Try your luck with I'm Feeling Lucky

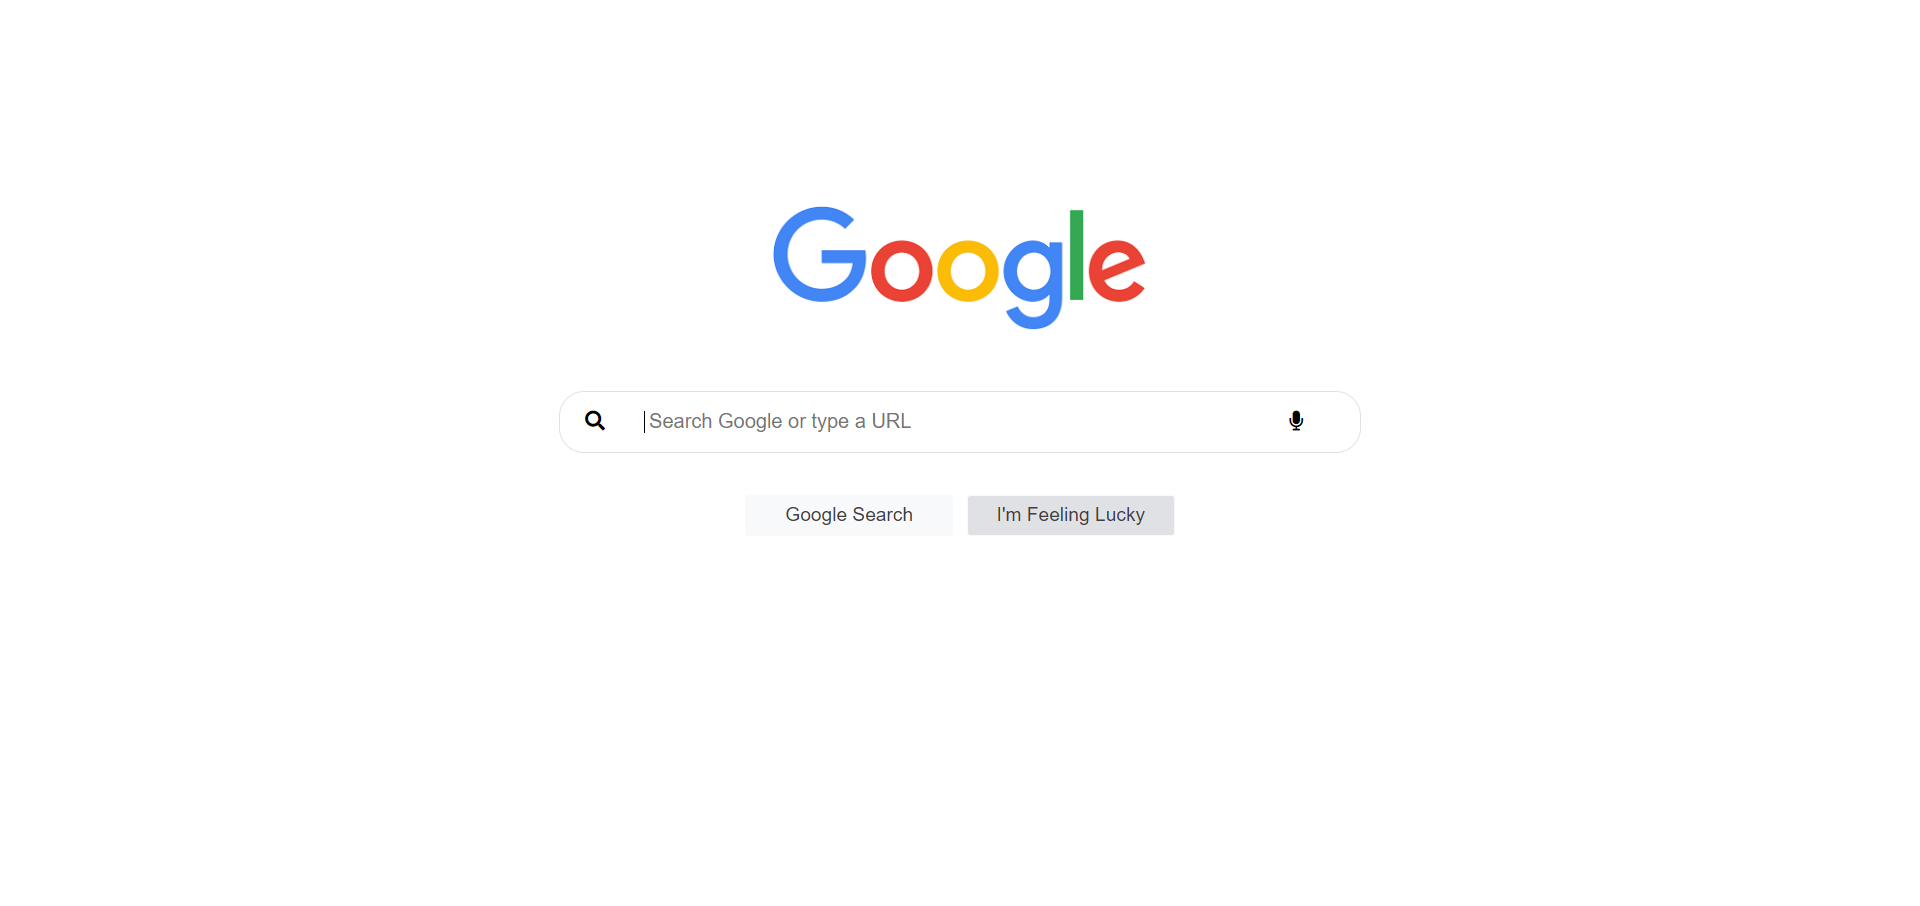[1071, 515]
